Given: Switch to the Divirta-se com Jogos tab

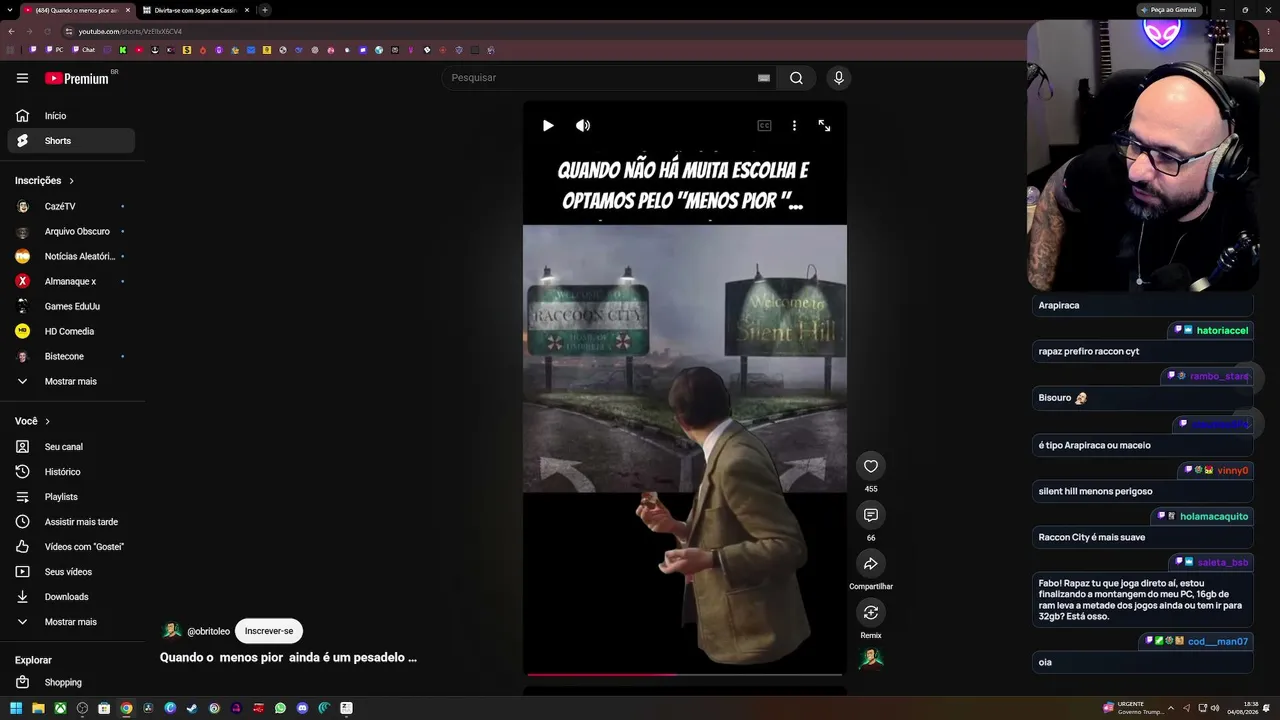Looking at the screenshot, I should [x=195, y=10].
